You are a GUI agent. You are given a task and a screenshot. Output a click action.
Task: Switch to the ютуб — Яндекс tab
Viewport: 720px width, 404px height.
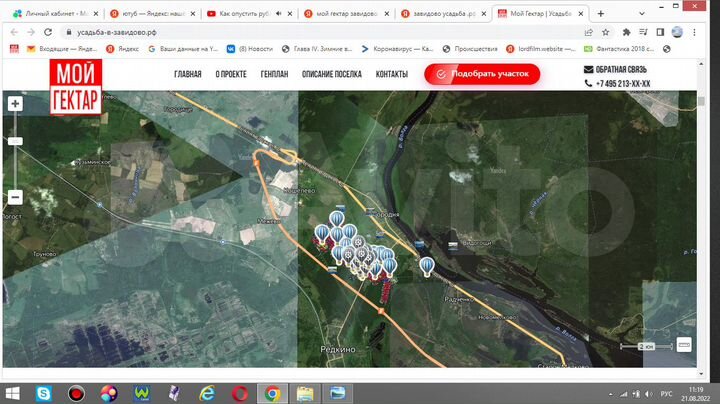coord(153,14)
